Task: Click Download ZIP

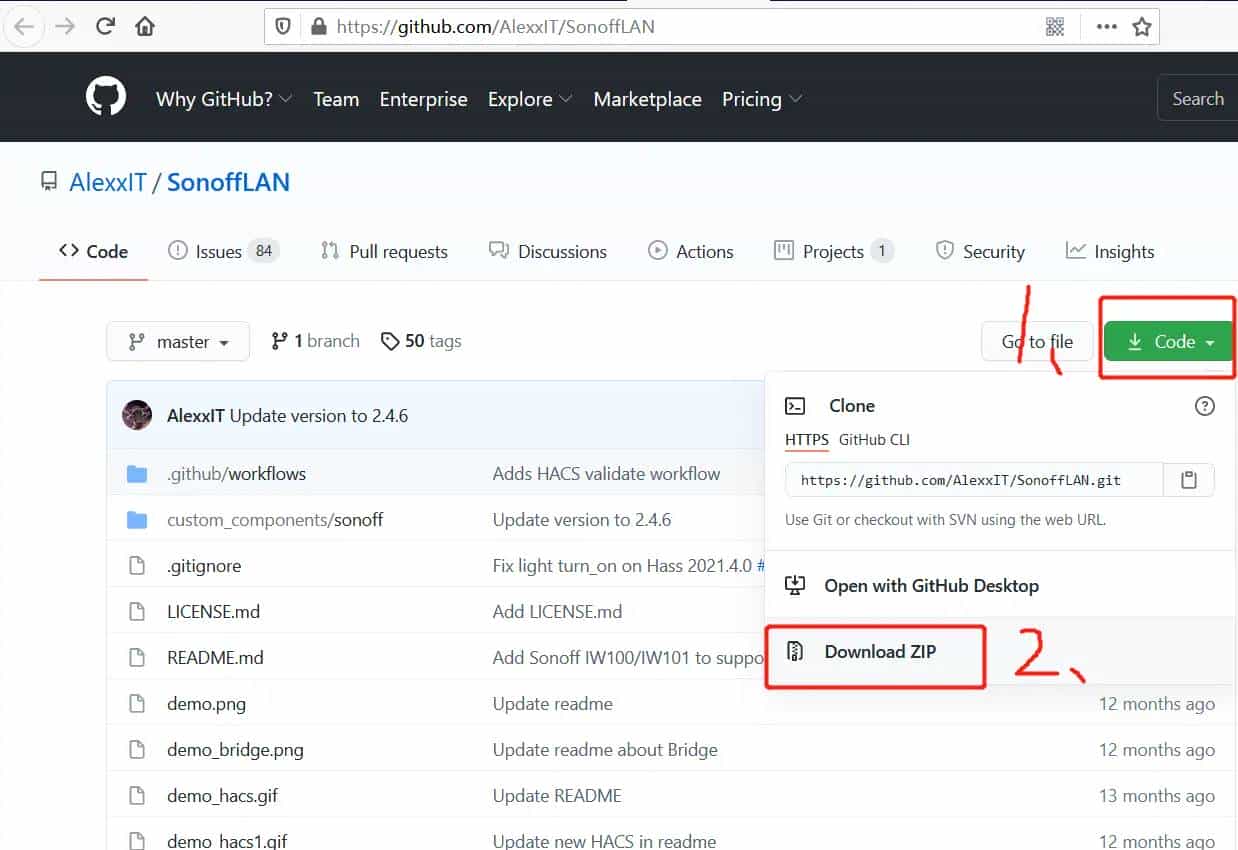Action: point(880,652)
